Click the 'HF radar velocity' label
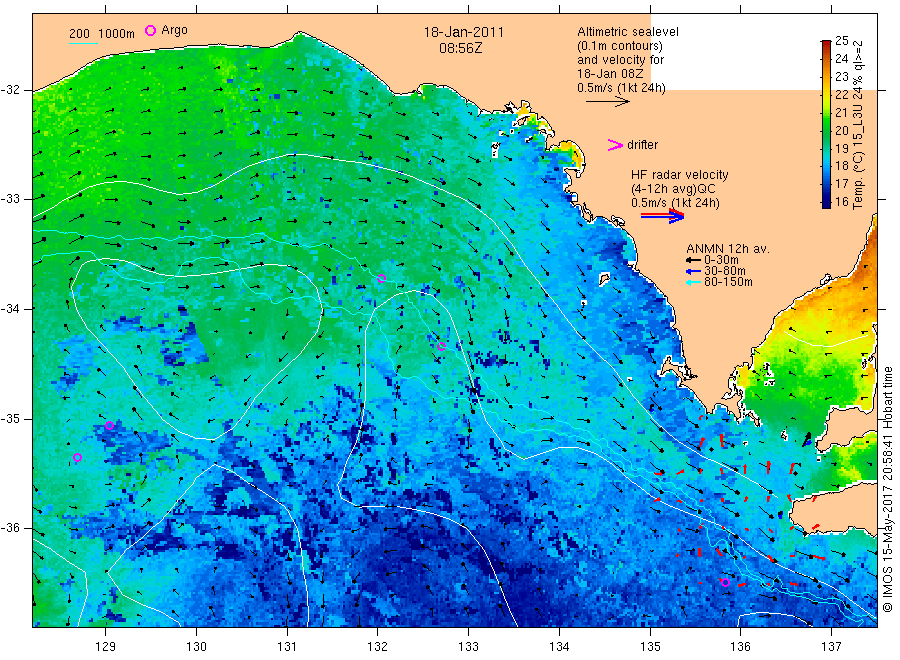 680,175
